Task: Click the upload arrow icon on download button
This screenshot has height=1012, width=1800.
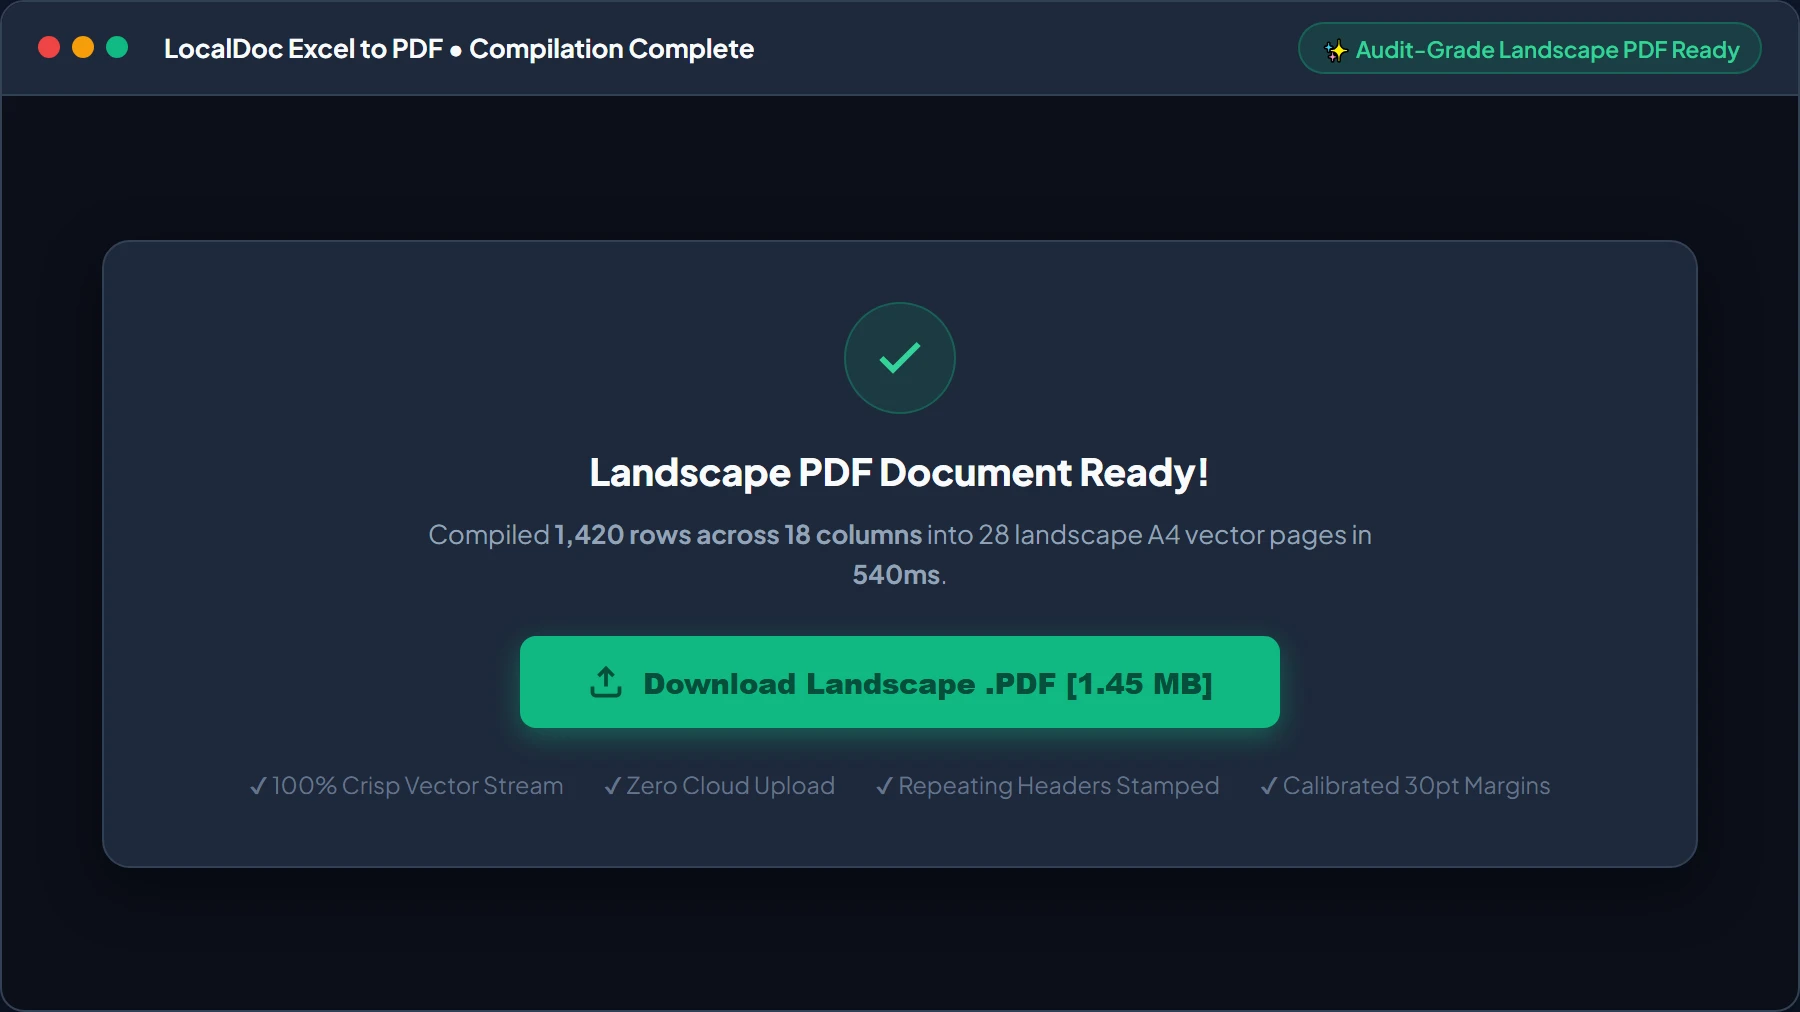Action: [x=606, y=682]
